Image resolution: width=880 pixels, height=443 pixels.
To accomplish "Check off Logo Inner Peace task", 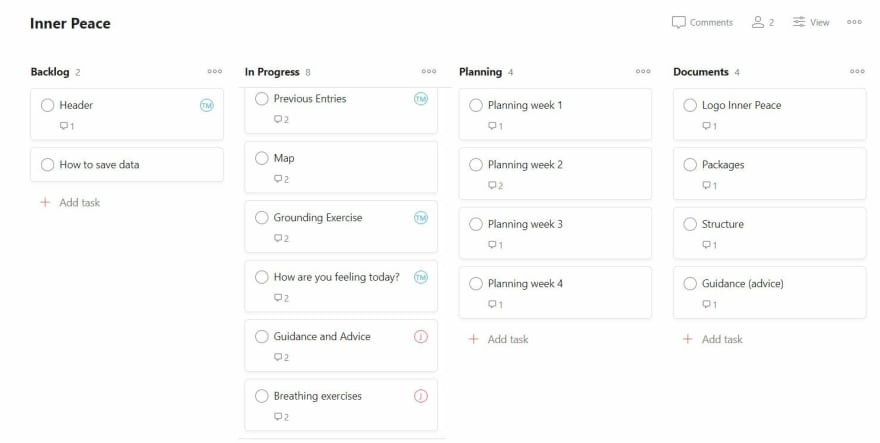I will (690, 105).
